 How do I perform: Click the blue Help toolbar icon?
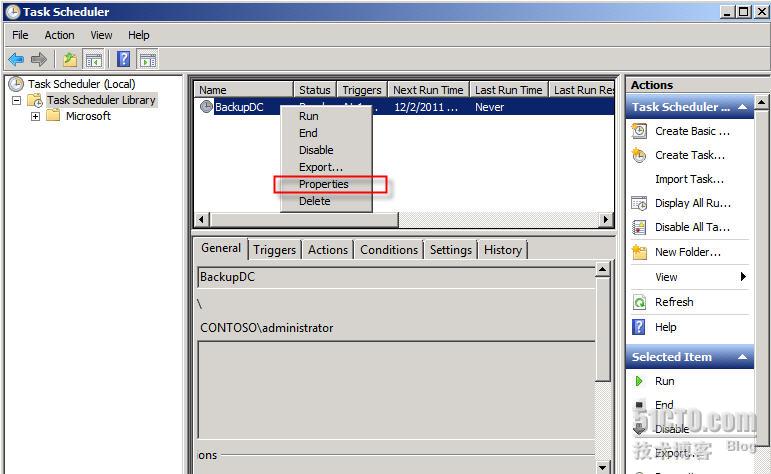(123, 59)
